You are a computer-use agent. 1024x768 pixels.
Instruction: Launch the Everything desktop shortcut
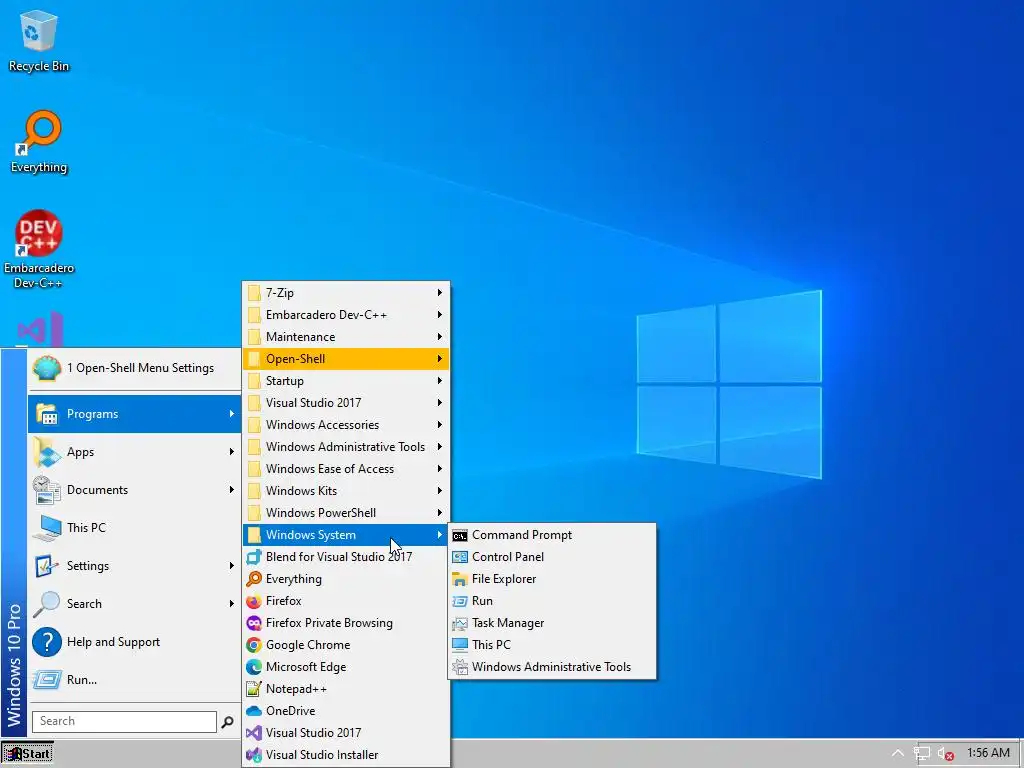39,142
